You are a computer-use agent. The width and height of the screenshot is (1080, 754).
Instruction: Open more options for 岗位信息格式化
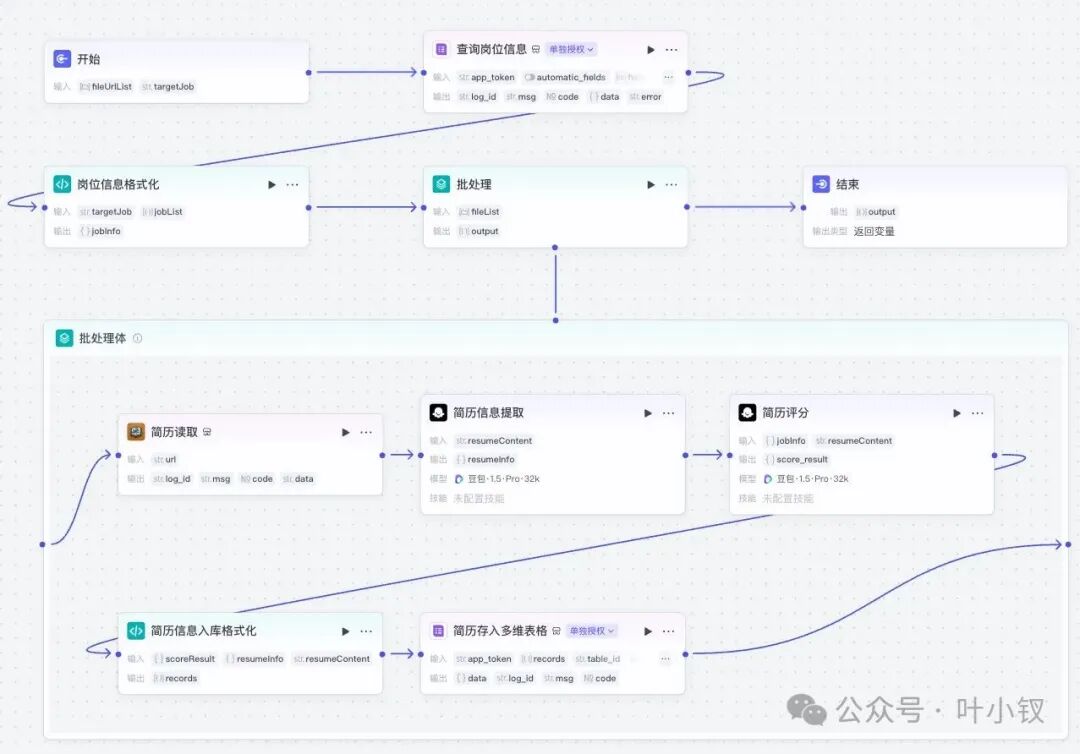click(x=293, y=185)
